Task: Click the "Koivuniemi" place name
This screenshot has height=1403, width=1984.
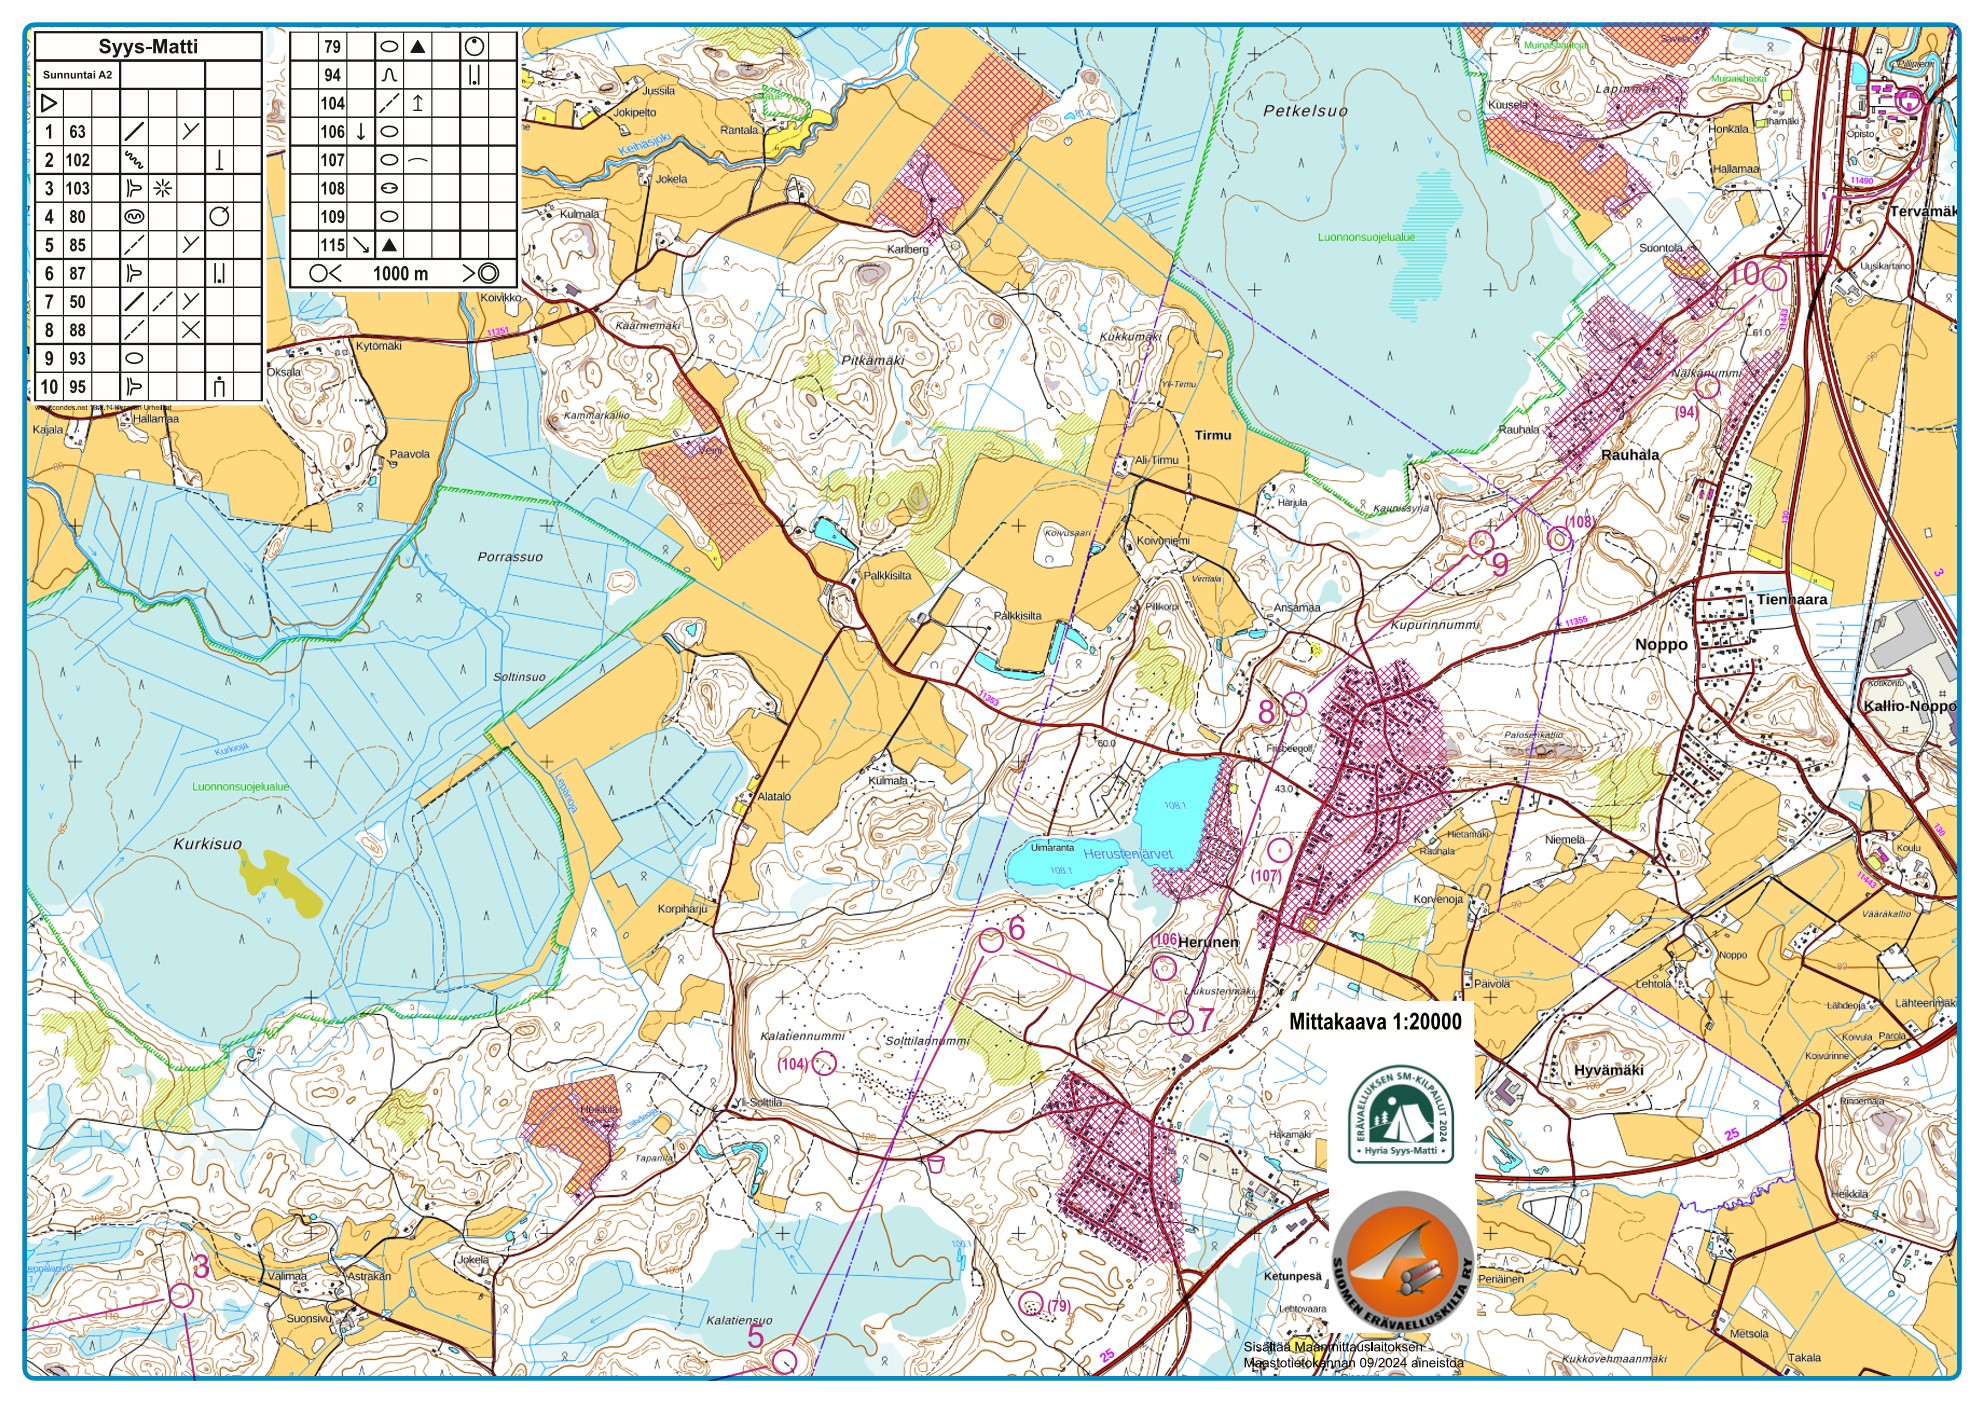Action: tap(1163, 541)
